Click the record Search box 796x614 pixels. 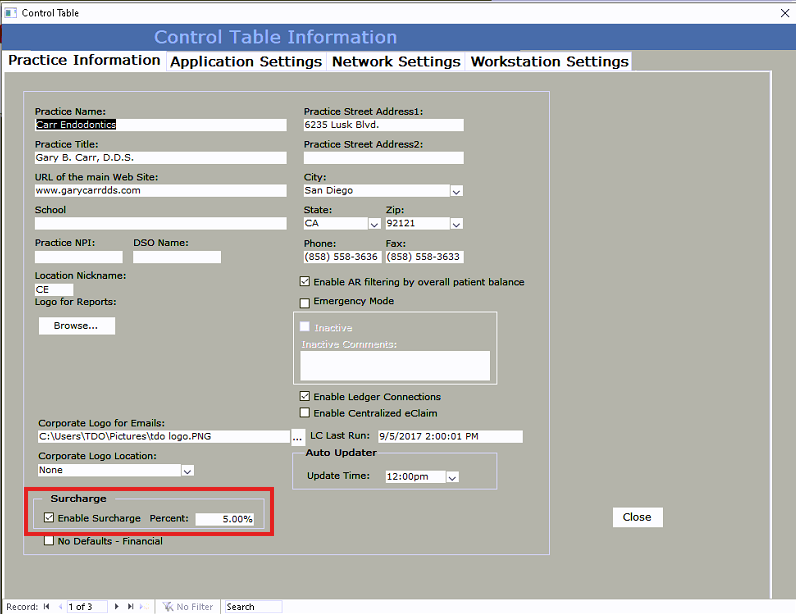(x=252, y=606)
